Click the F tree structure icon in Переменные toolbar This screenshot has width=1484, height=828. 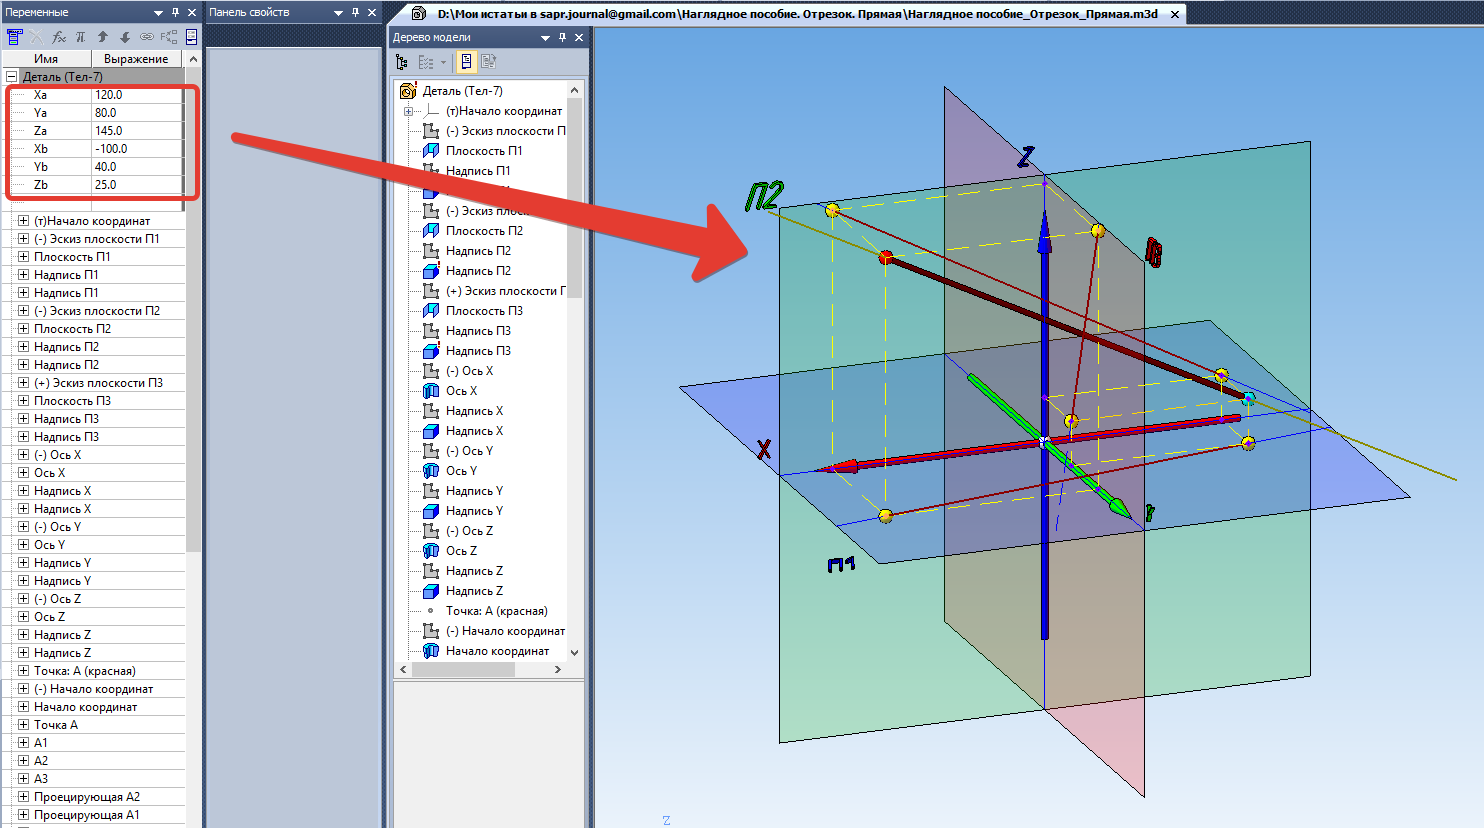pos(169,37)
